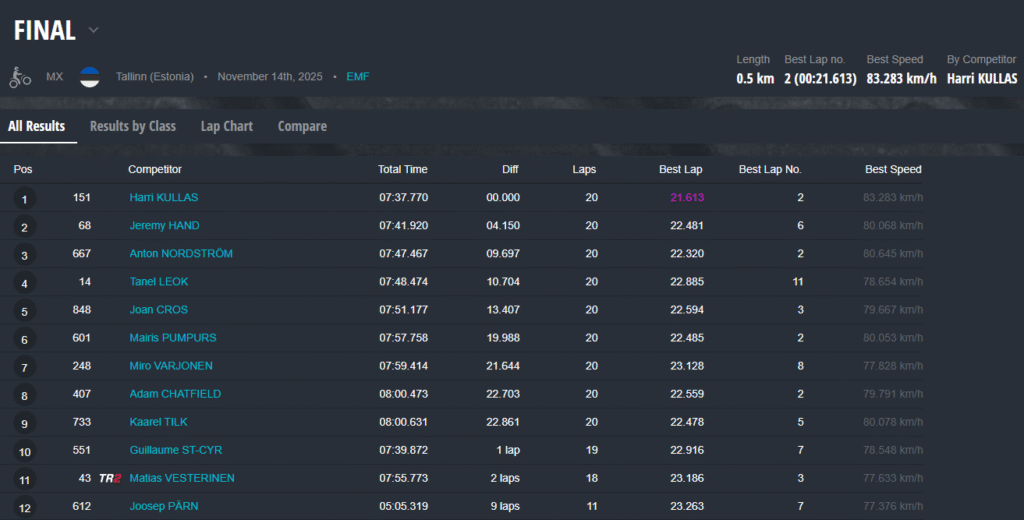Open the EMF organizer link
Viewport: 1024px width, 520px height.
pos(357,77)
